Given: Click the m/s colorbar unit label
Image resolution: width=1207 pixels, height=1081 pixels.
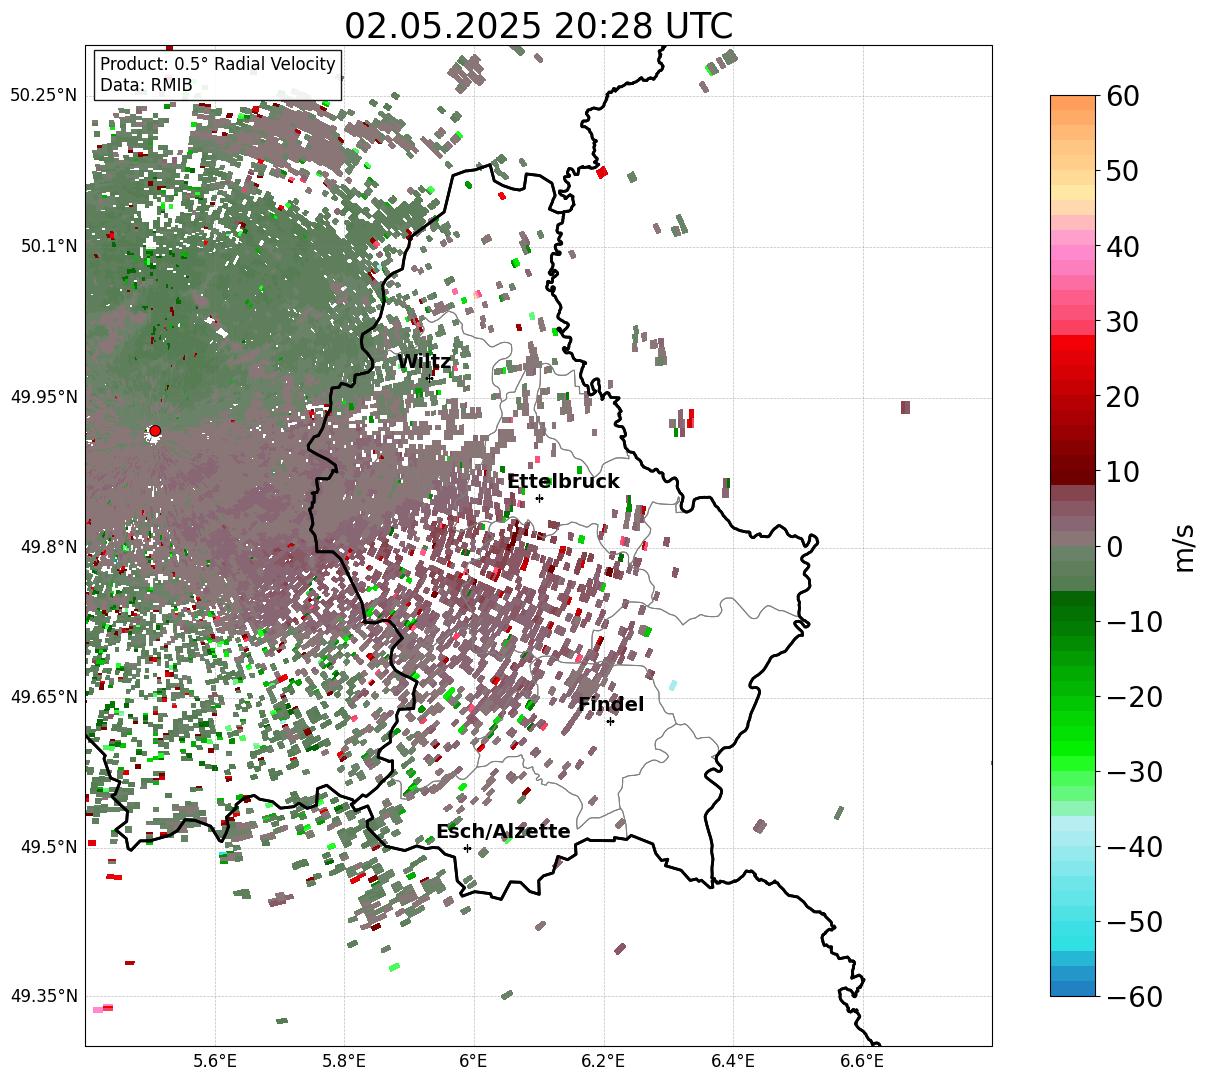Looking at the screenshot, I should 1184,546.
